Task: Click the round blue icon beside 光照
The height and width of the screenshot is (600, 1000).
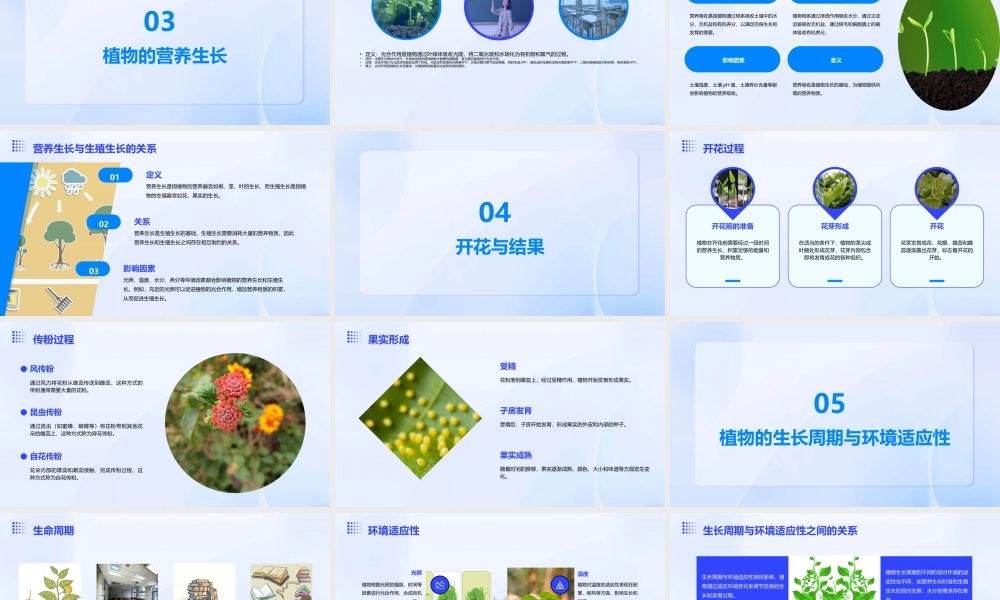Action: coord(439,584)
